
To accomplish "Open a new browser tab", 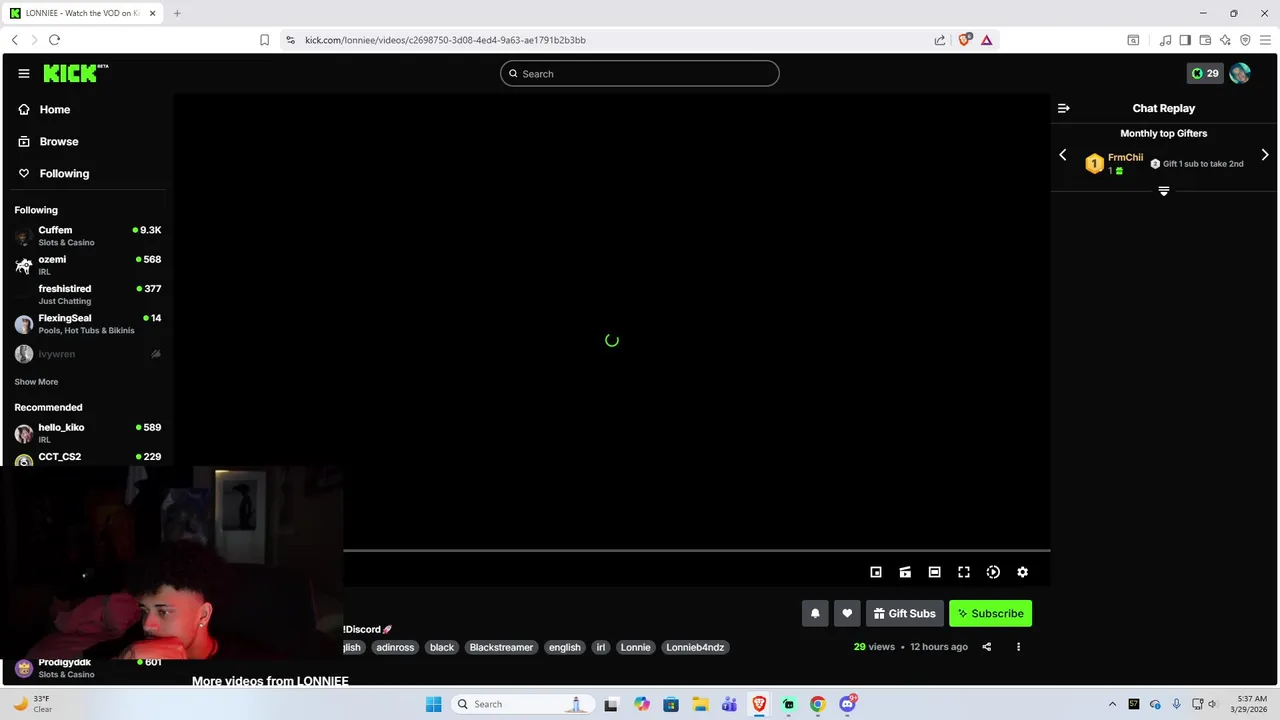I will coord(177,13).
